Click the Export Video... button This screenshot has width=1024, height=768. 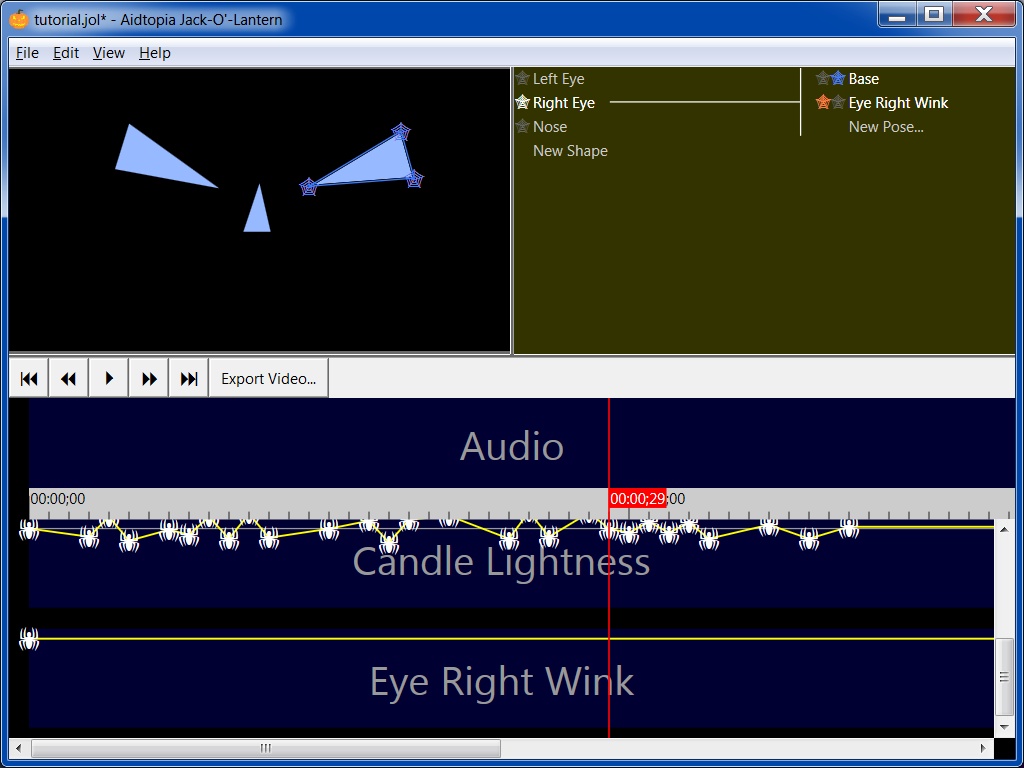click(268, 378)
